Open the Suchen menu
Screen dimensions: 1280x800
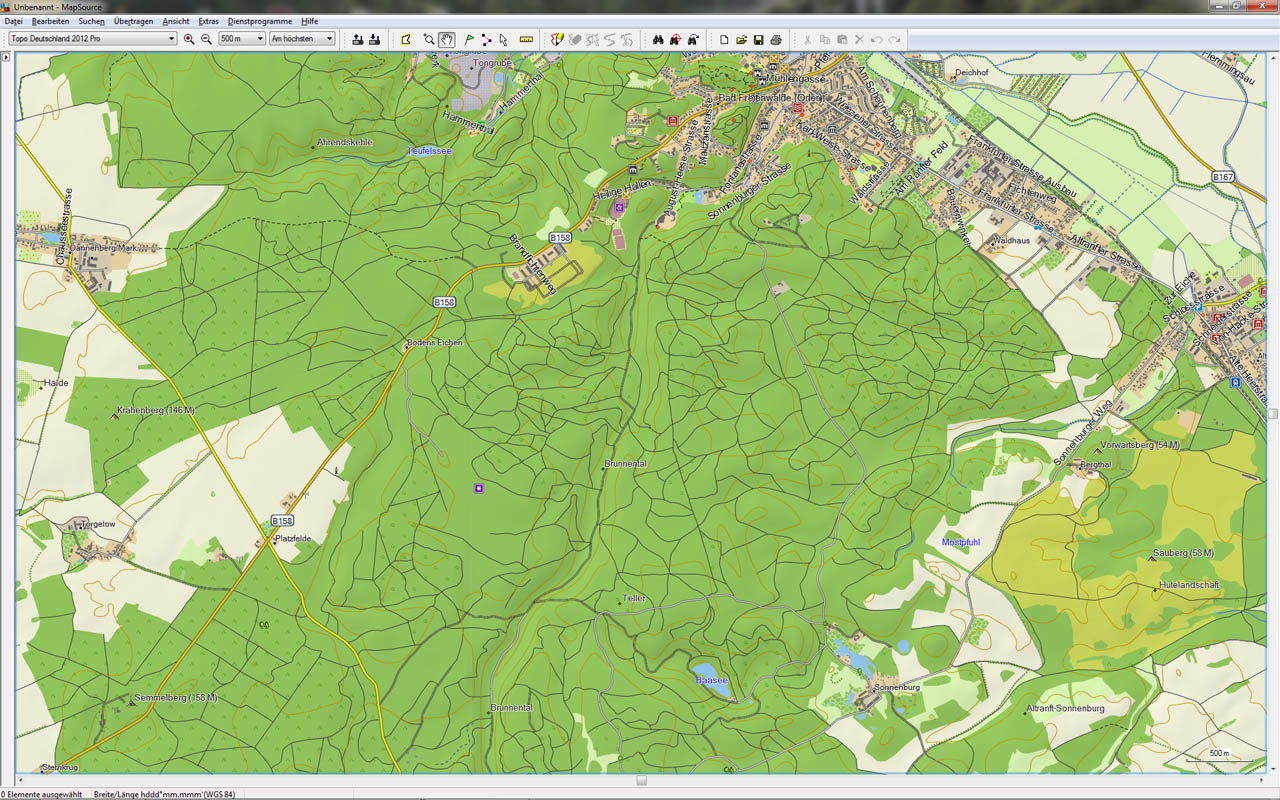tap(91, 21)
